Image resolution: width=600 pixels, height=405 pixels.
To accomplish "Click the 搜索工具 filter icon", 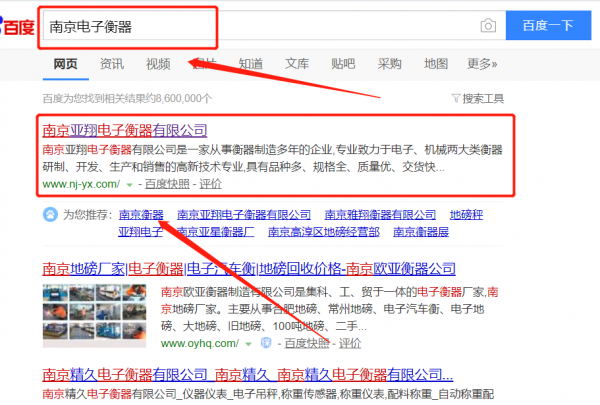I will tap(456, 98).
